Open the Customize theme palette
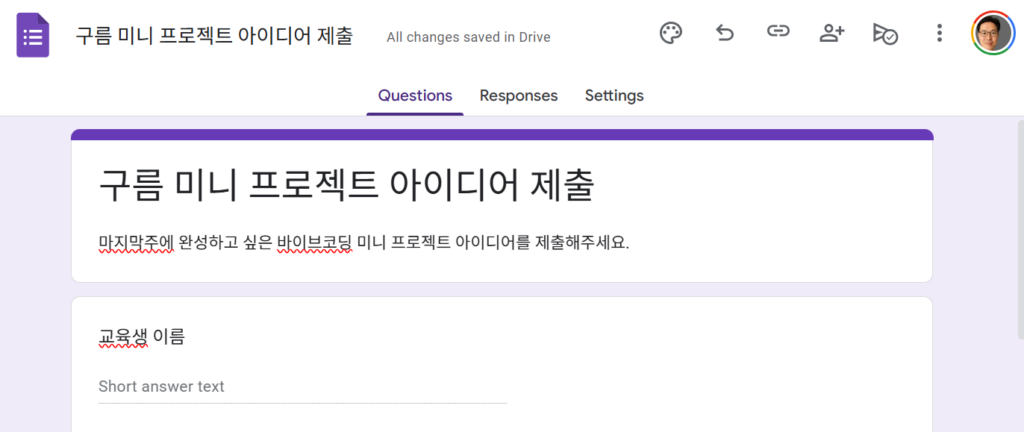The height and width of the screenshot is (432, 1024). (x=670, y=33)
